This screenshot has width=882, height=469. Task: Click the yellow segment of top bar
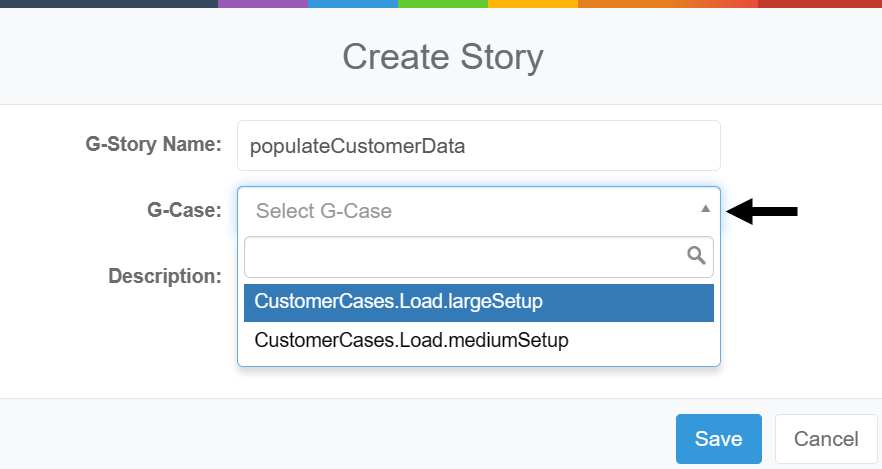click(532, 3)
